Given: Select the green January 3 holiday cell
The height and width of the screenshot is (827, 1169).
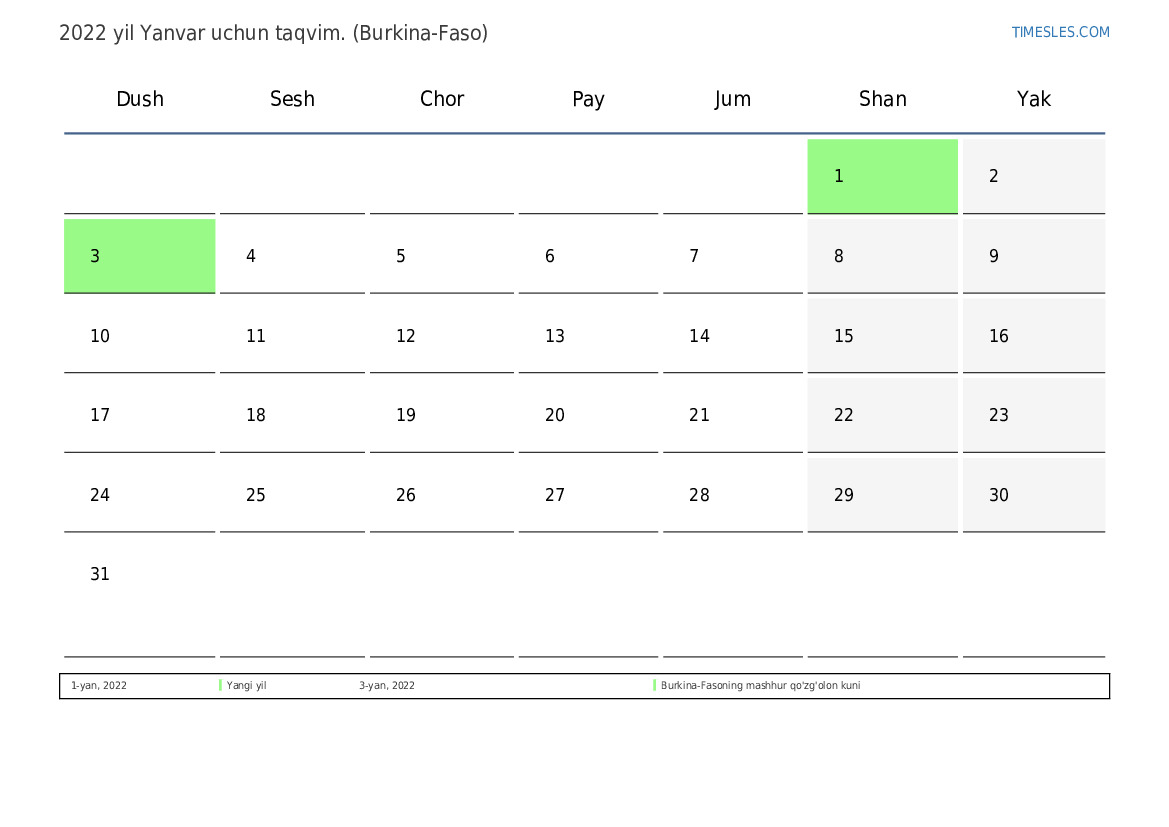Looking at the screenshot, I should [139, 256].
